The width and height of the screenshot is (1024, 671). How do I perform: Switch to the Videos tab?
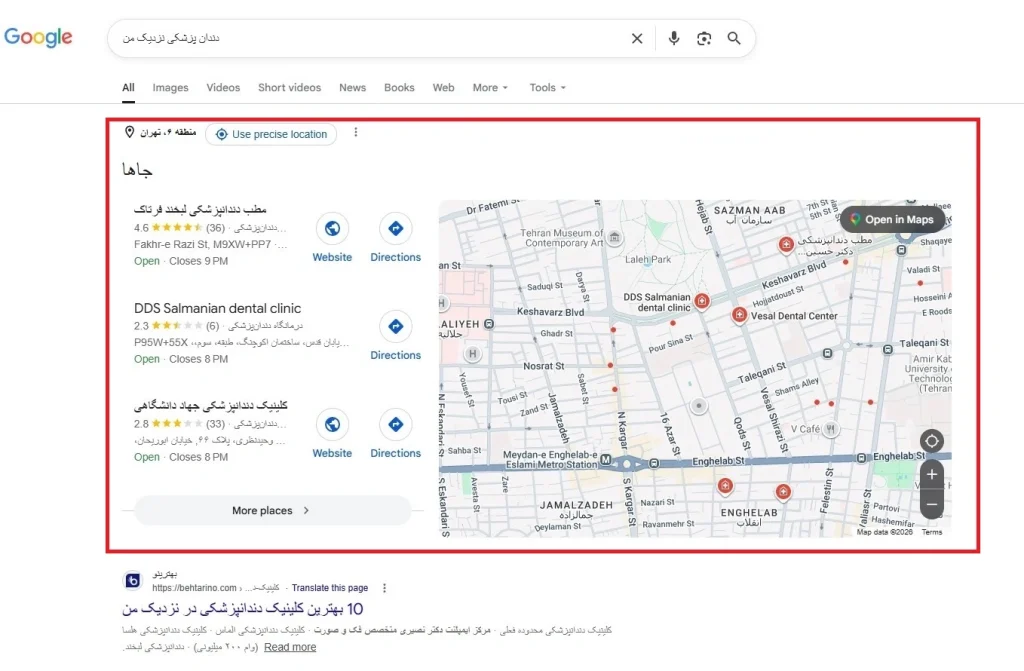(223, 88)
